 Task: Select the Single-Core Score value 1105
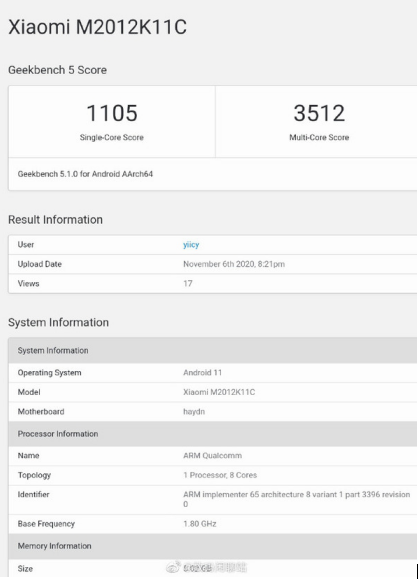click(x=112, y=113)
